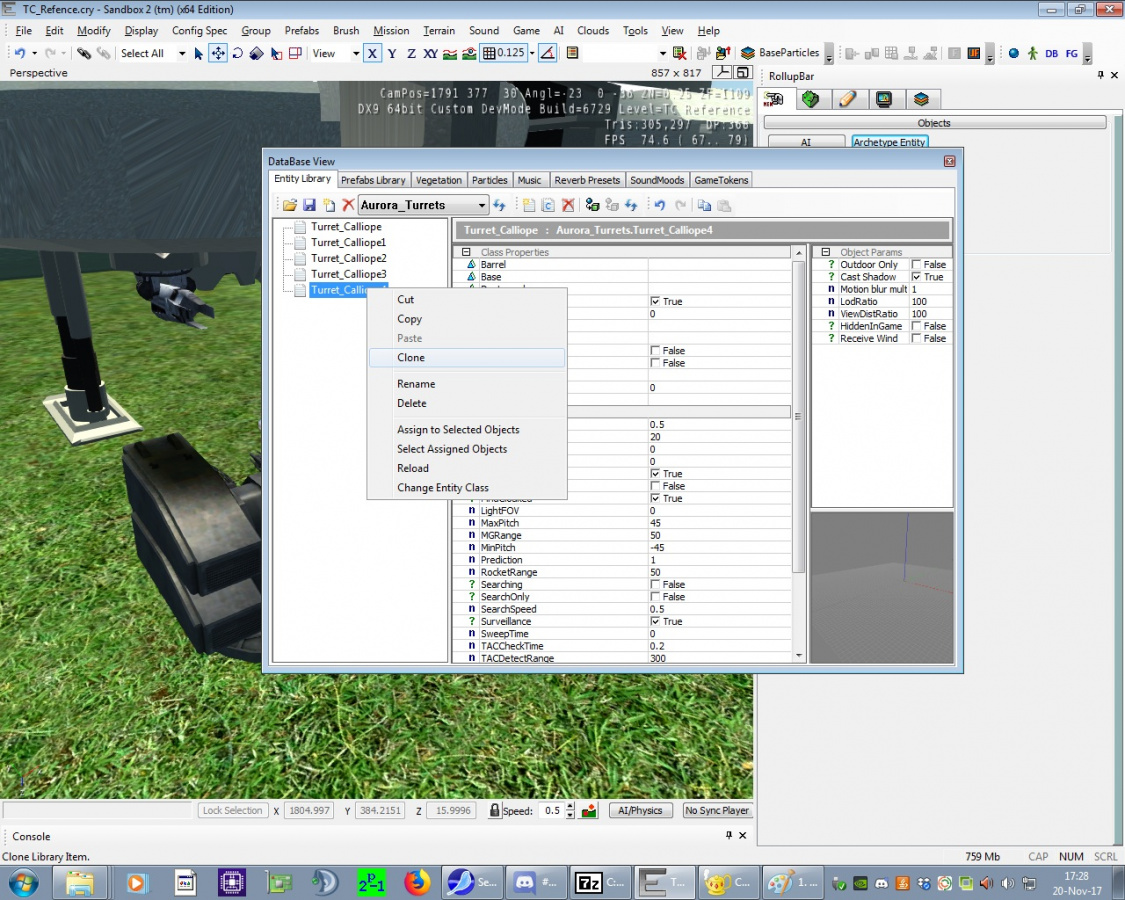The height and width of the screenshot is (900, 1125).
Task: Enable the Outdoor Only checkbox
Action: tap(917, 265)
